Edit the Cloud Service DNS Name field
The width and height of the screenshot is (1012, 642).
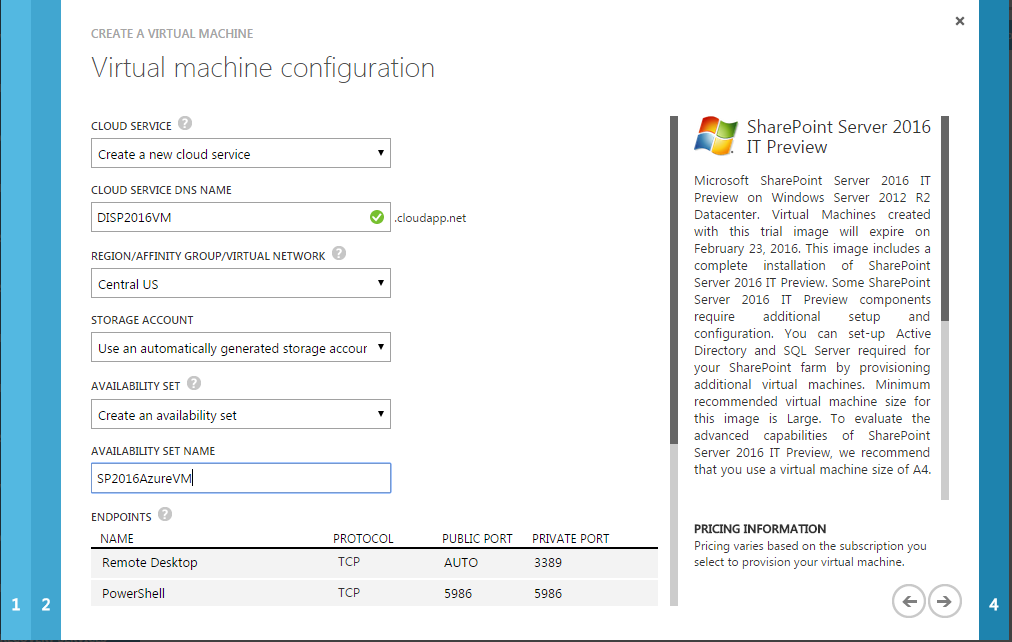pyautogui.click(x=241, y=217)
